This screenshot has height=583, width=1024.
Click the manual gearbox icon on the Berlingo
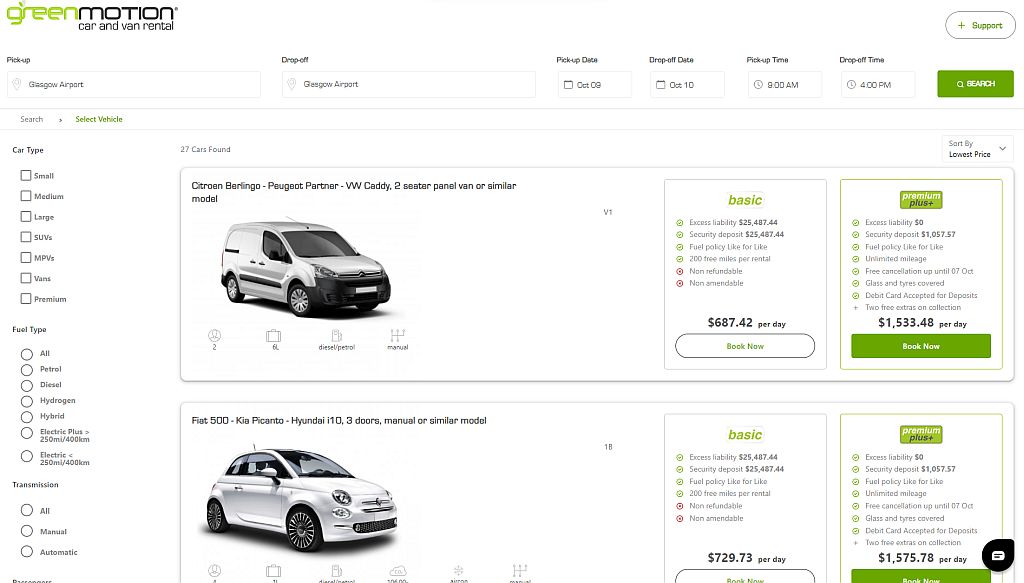(398, 336)
